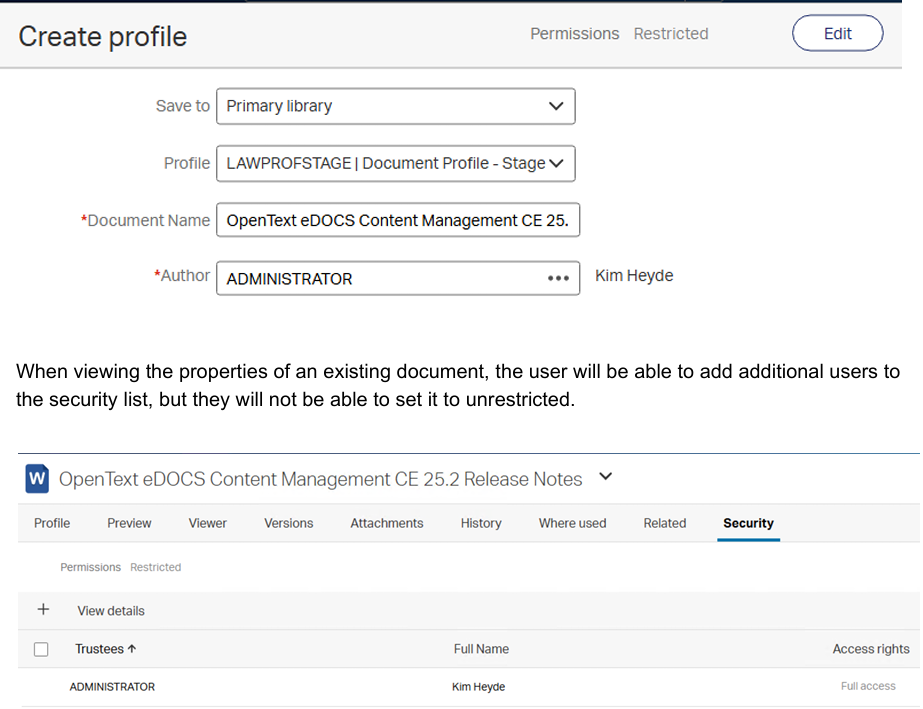This screenshot has height=709, width=923.
Task: Click the Restricted label under the Security tab
Action: [155, 567]
